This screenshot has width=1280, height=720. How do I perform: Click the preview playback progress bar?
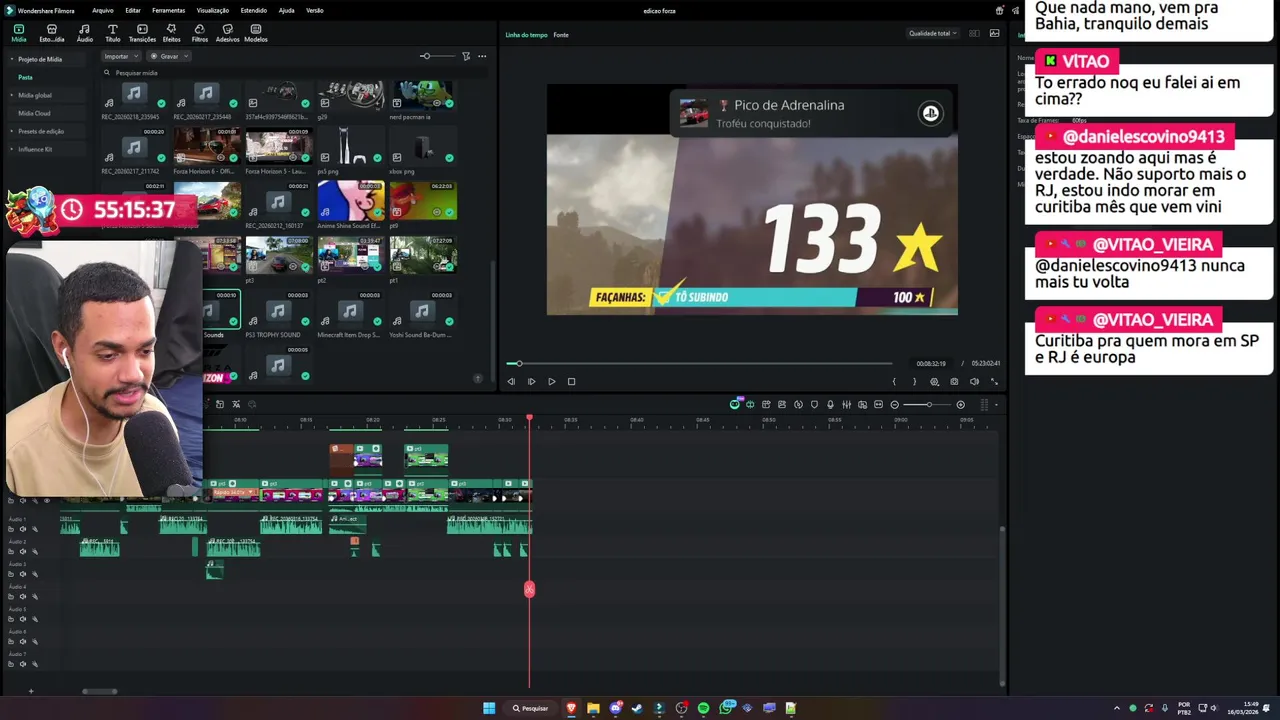pyautogui.click(x=700, y=363)
